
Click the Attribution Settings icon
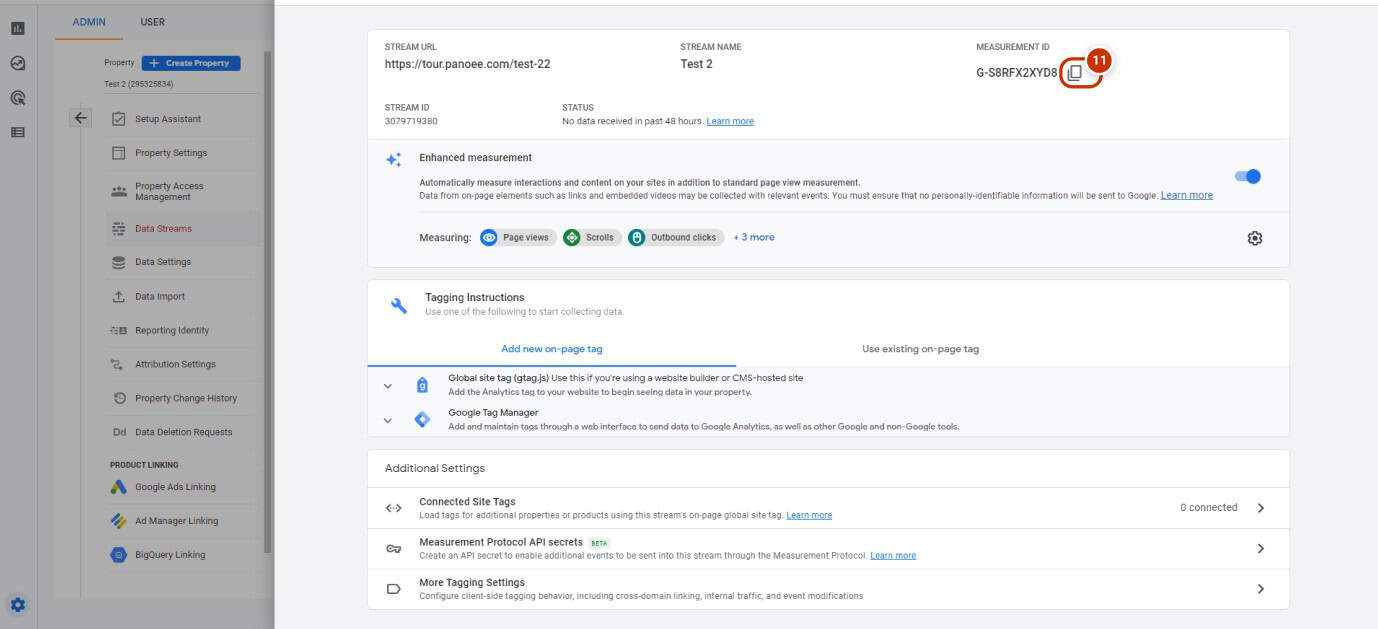[x=119, y=364]
